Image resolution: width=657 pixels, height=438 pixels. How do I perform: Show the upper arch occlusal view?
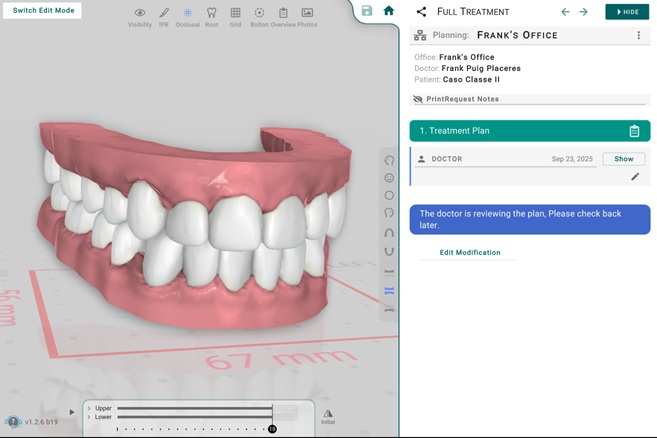(x=389, y=233)
